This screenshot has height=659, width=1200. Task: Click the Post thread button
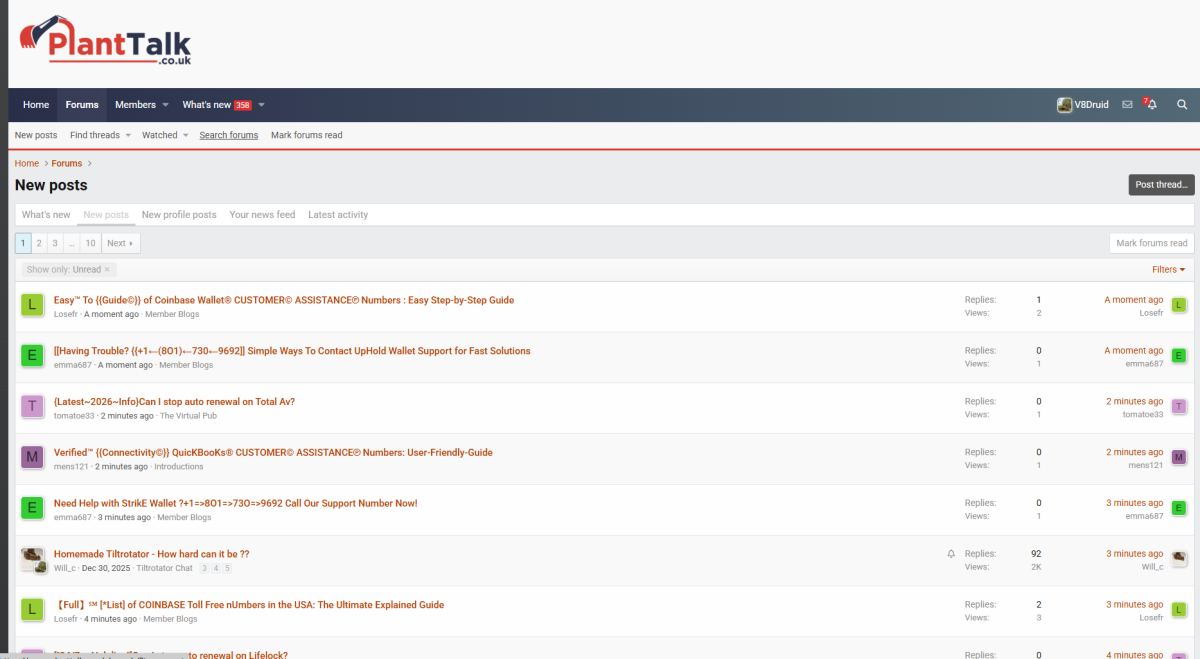(x=1161, y=185)
